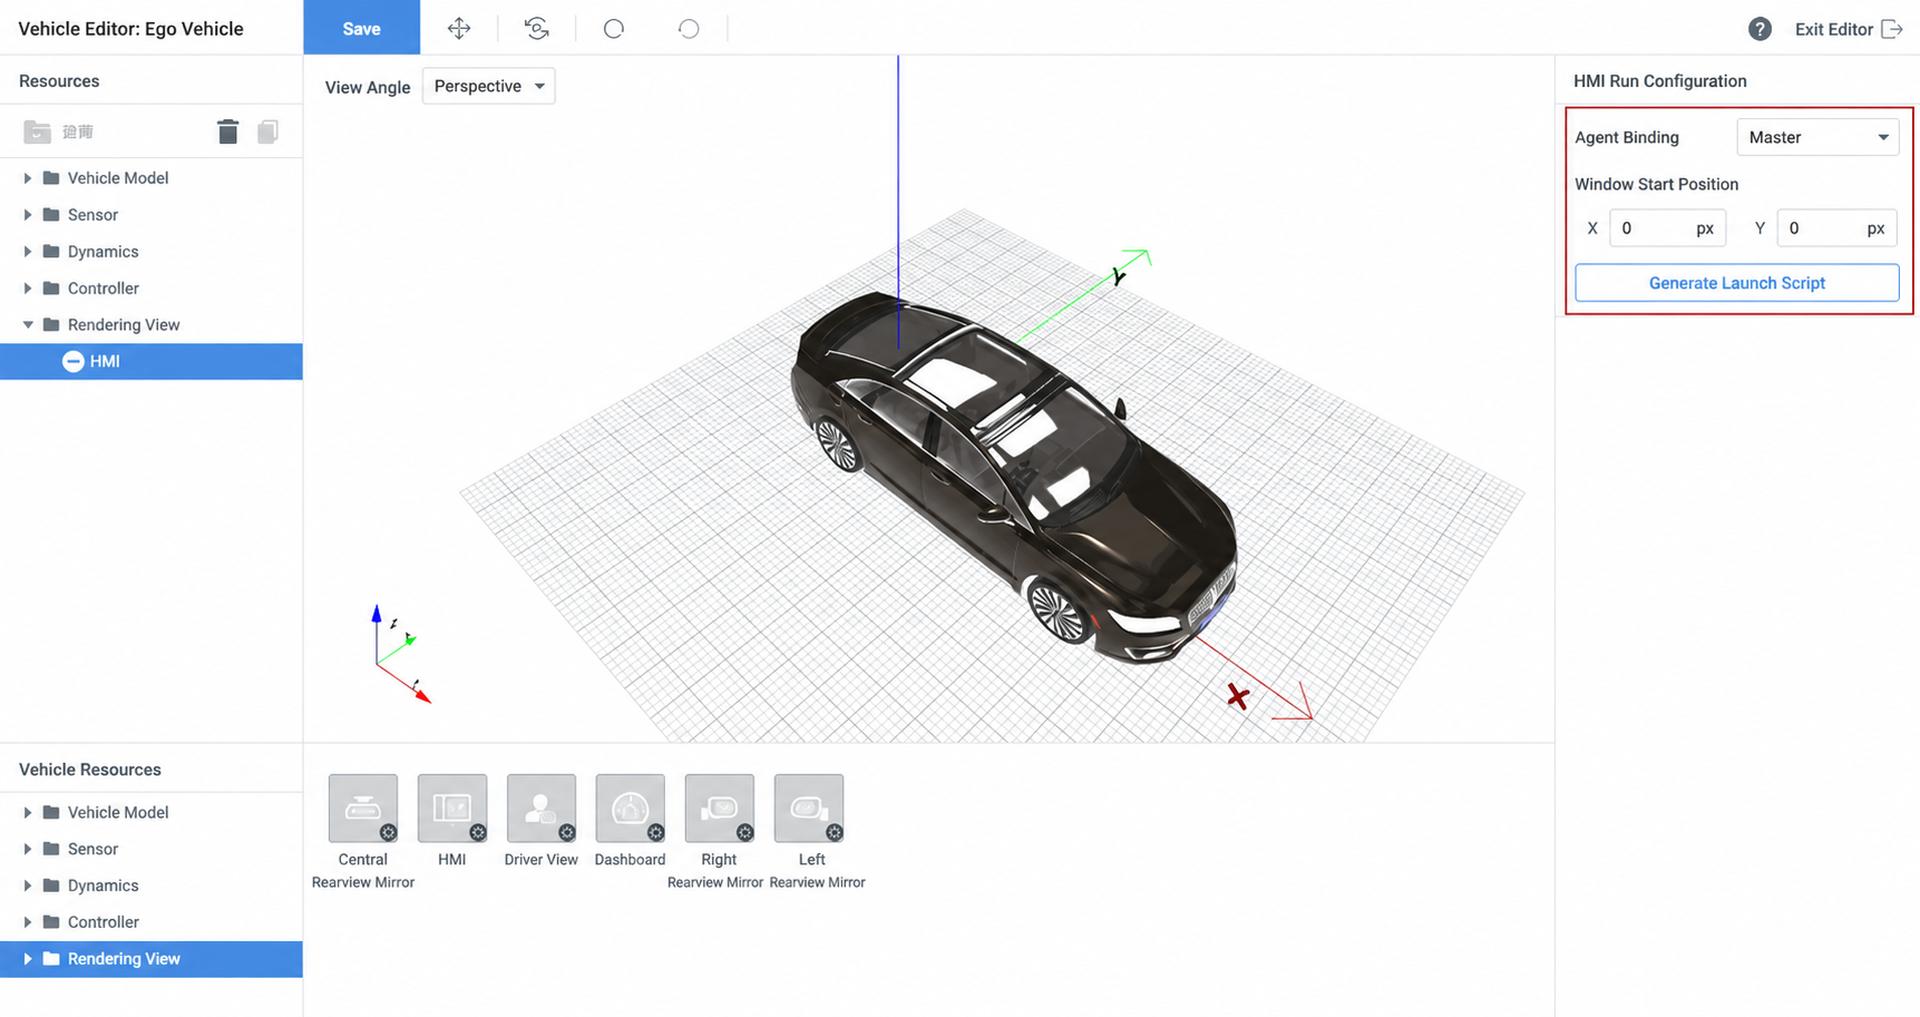Image resolution: width=1920 pixels, height=1017 pixels.
Task: Click the black car model in viewport
Action: point(1015,480)
